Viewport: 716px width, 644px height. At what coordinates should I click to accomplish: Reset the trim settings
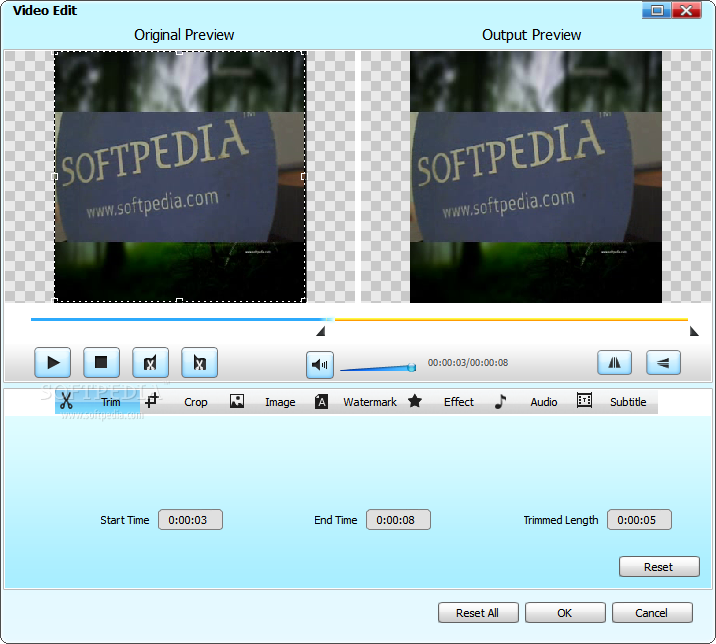click(x=659, y=567)
